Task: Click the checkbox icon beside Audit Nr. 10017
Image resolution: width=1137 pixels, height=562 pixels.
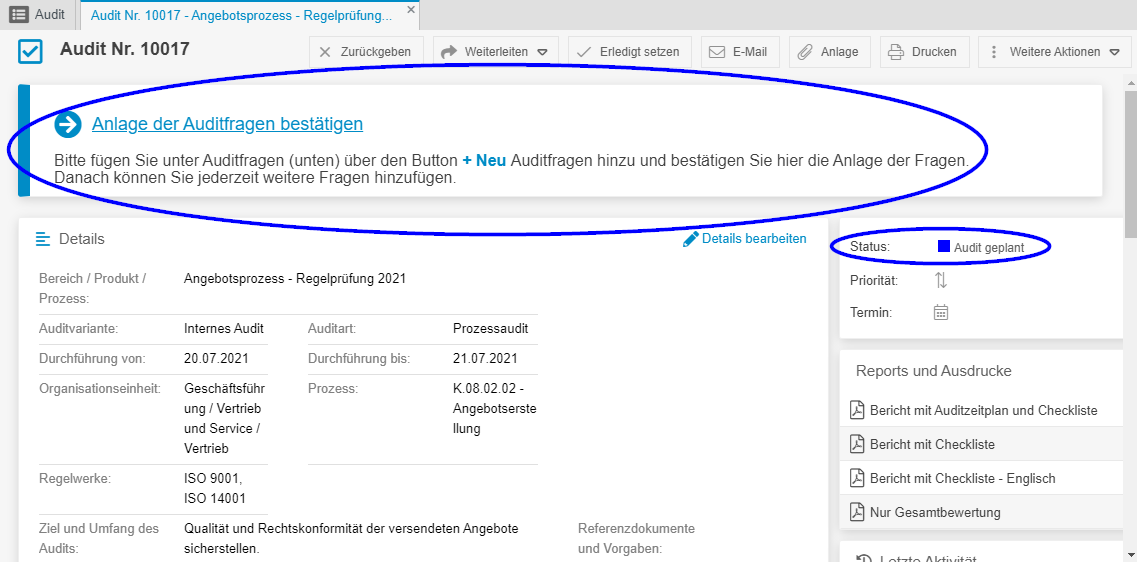Action: [x=30, y=51]
